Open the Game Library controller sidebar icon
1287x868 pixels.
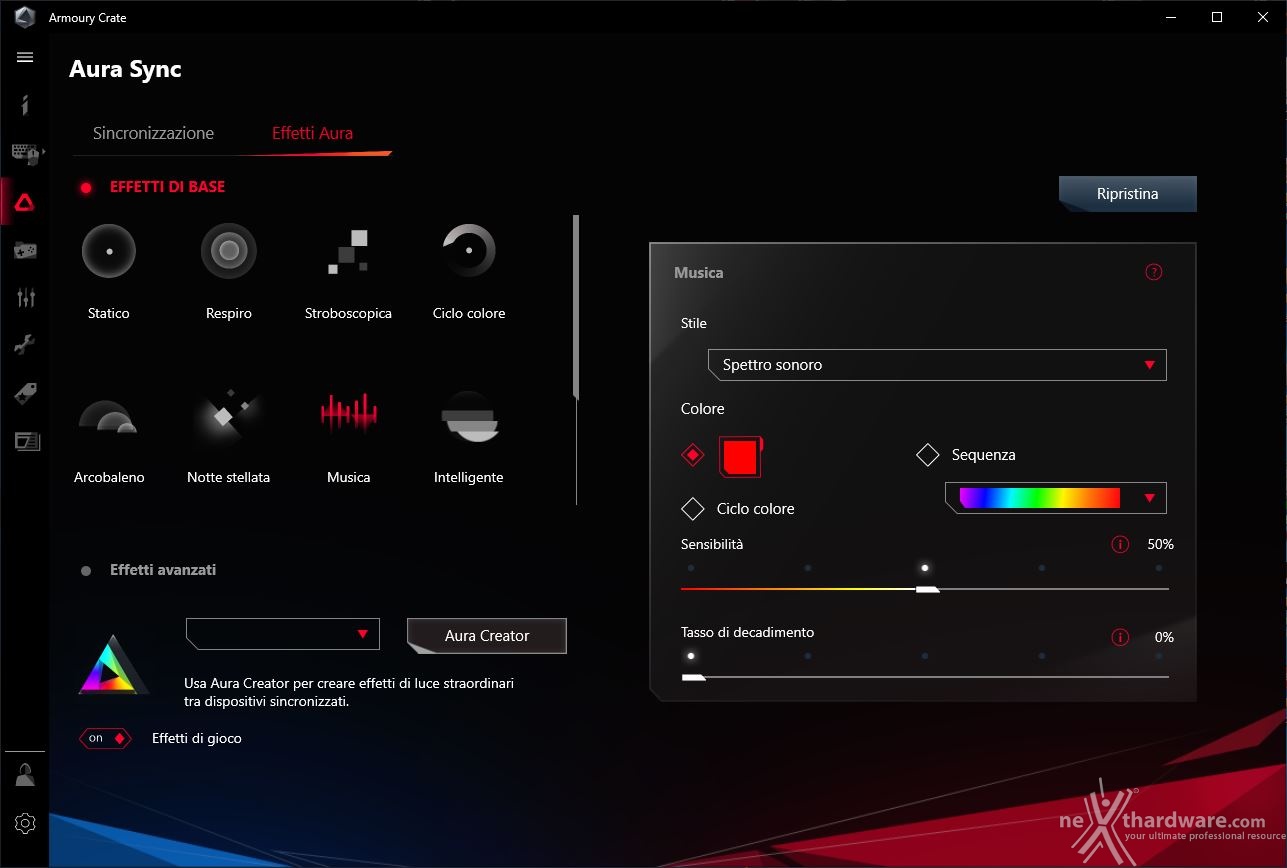coord(25,250)
